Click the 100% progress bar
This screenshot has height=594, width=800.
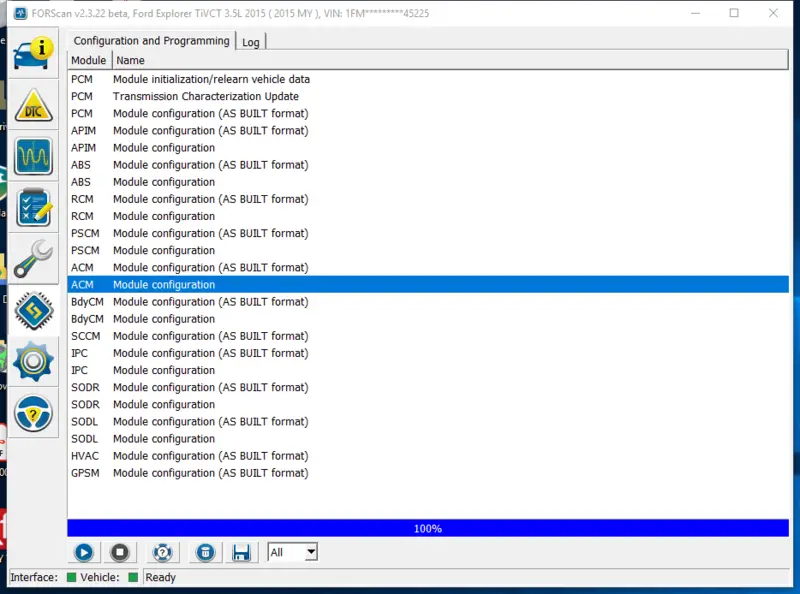428,528
